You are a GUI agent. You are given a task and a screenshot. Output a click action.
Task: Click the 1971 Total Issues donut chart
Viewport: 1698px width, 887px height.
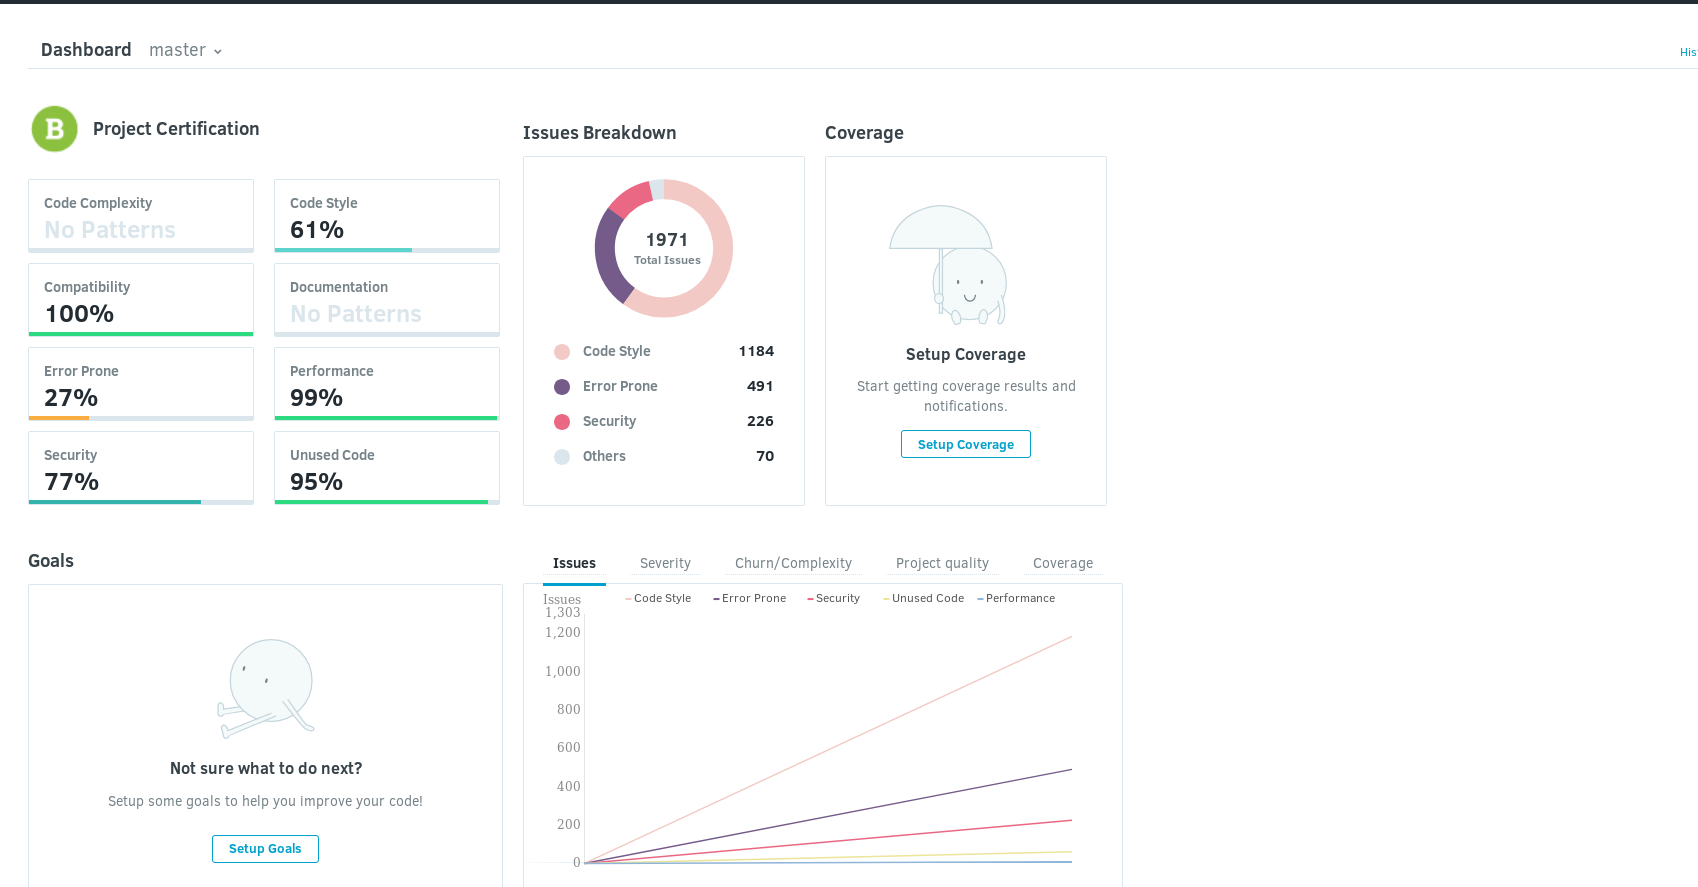(664, 248)
